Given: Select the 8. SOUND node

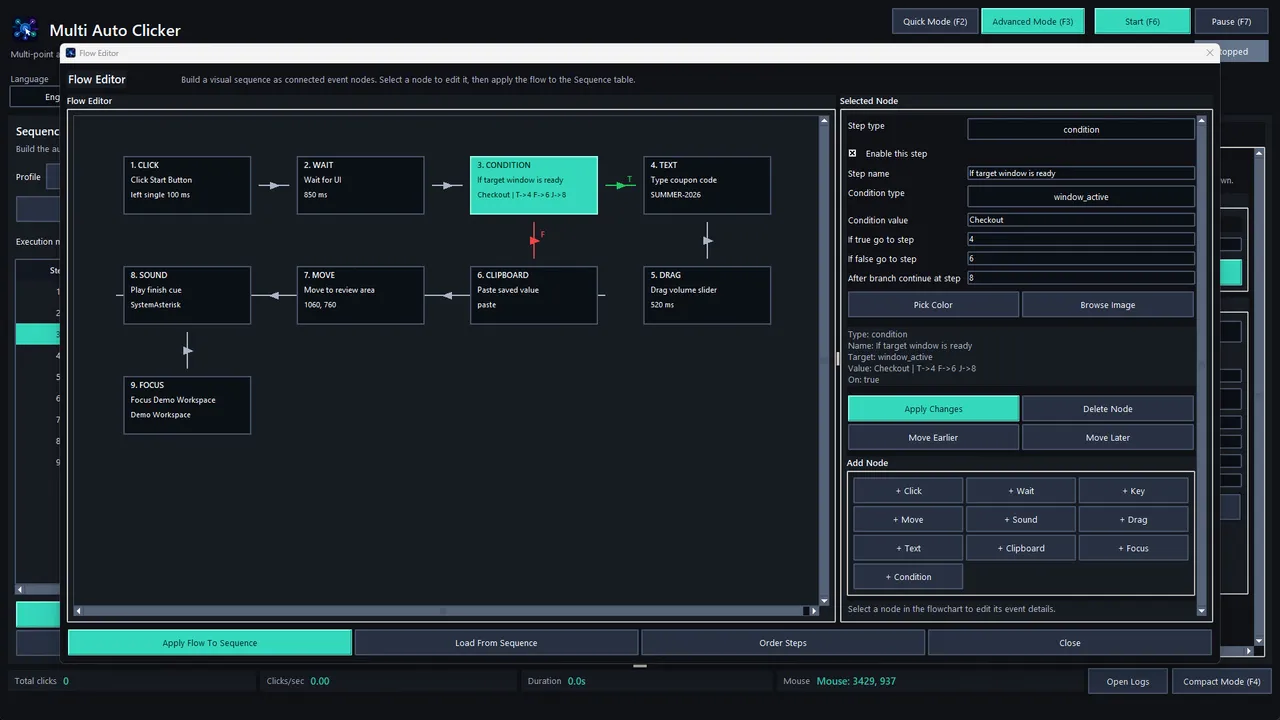Looking at the screenshot, I should 187,295.
